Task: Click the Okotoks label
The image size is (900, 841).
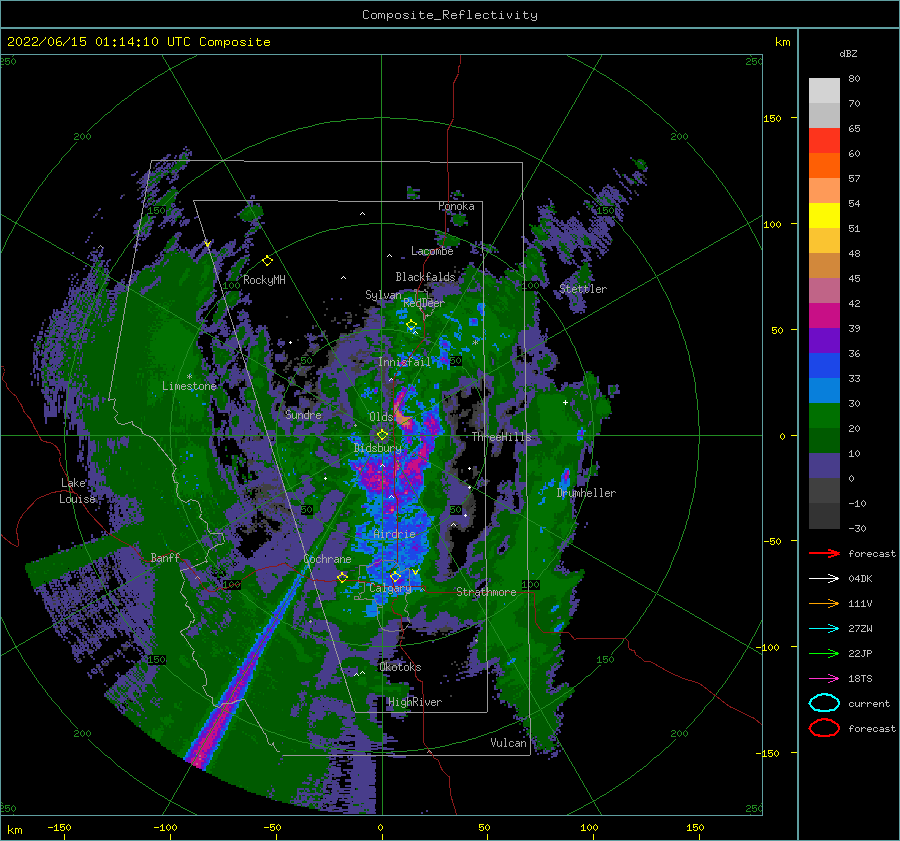Action: point(400,667)
